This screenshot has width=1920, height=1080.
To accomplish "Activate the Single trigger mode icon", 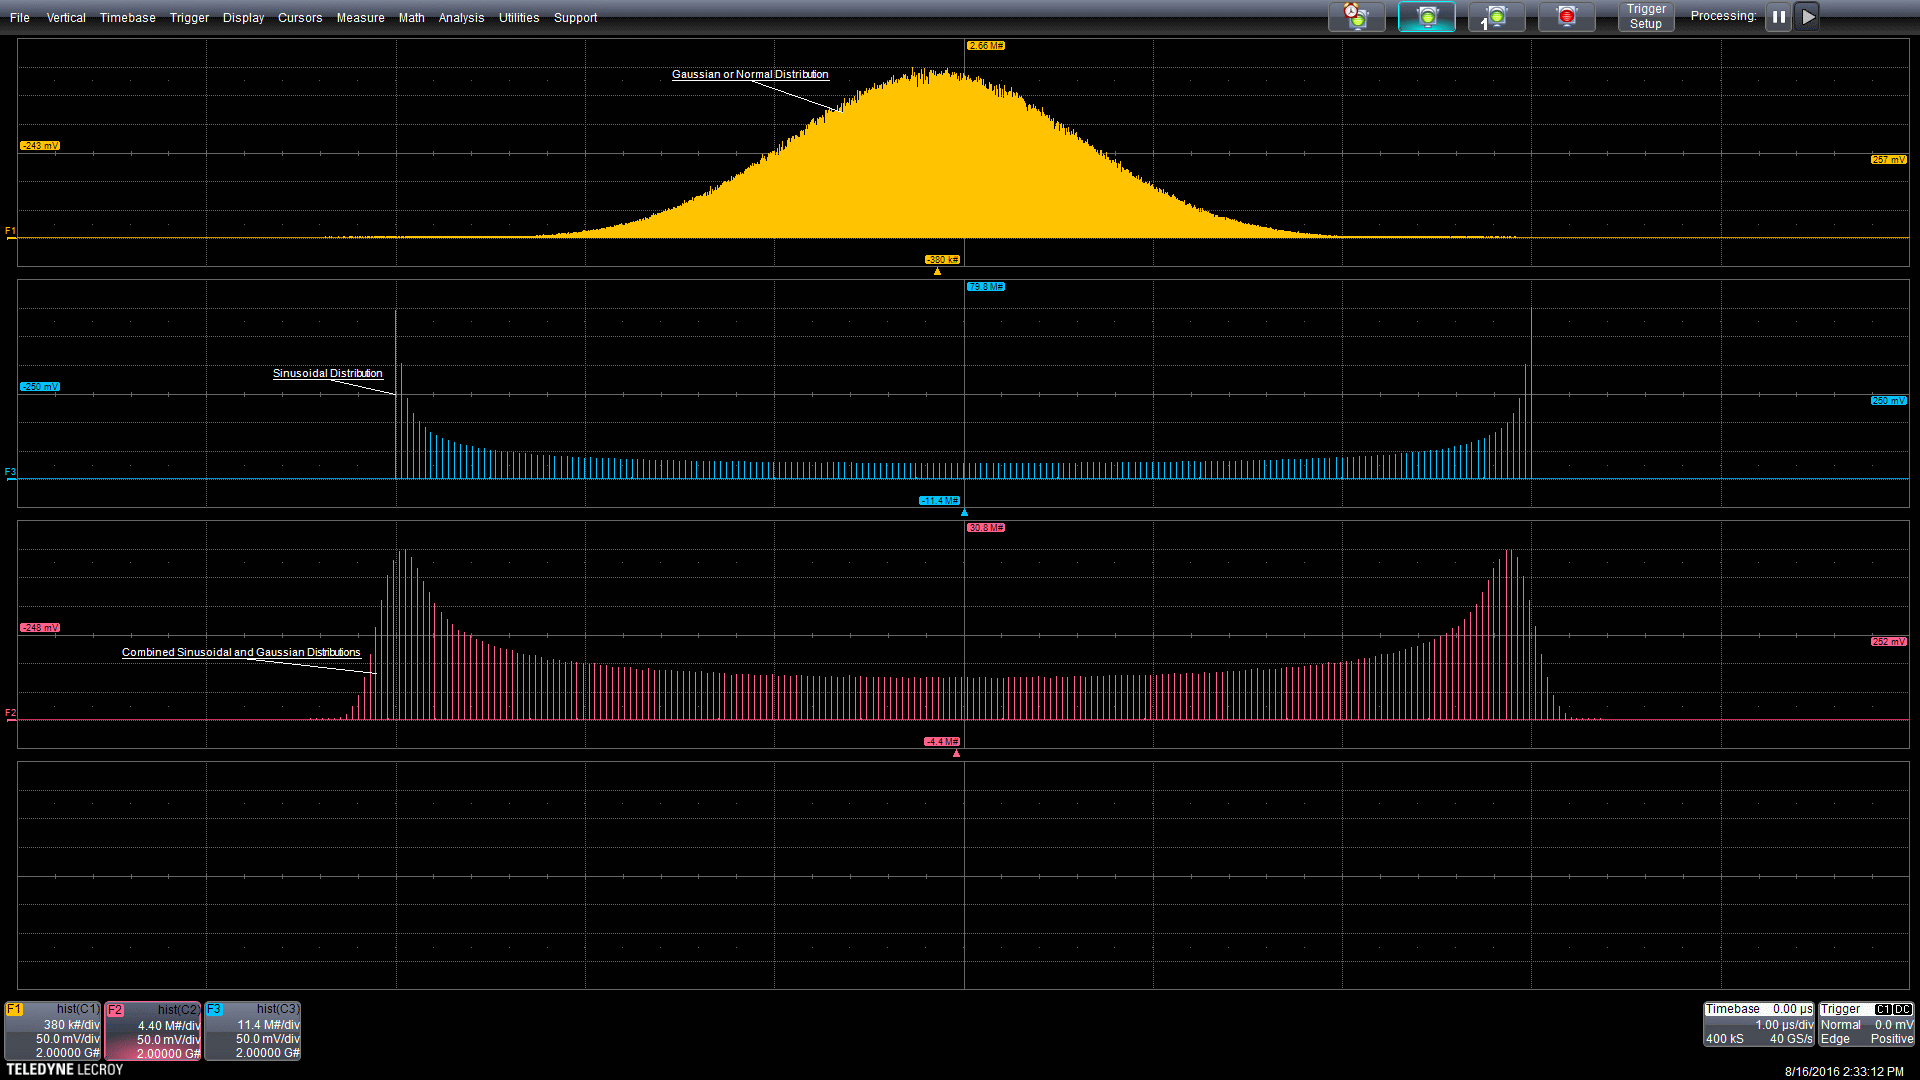I will 1496,17.
